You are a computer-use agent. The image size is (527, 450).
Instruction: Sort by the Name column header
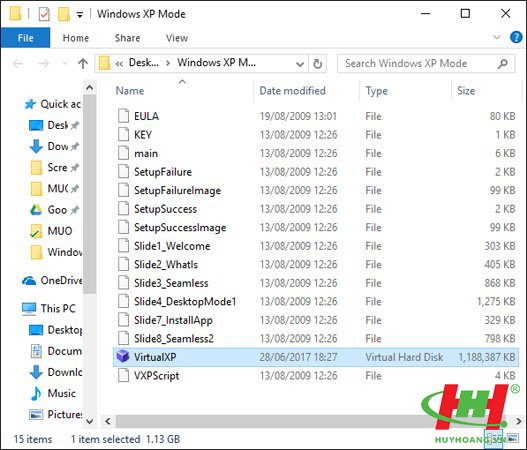point(130,91)
